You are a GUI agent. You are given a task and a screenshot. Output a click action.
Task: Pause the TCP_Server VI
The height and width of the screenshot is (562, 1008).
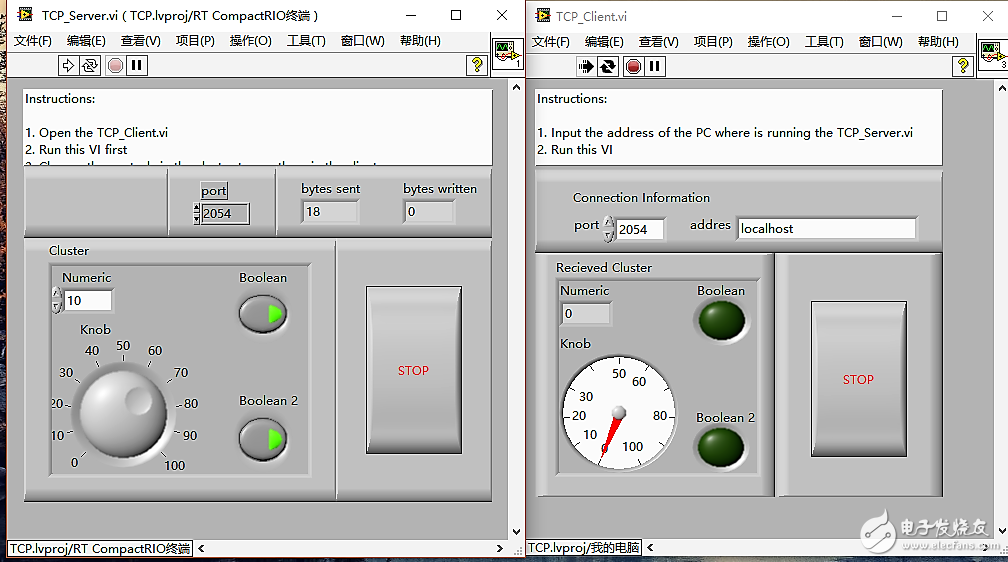pyautogui.click(x=137, y=66)
